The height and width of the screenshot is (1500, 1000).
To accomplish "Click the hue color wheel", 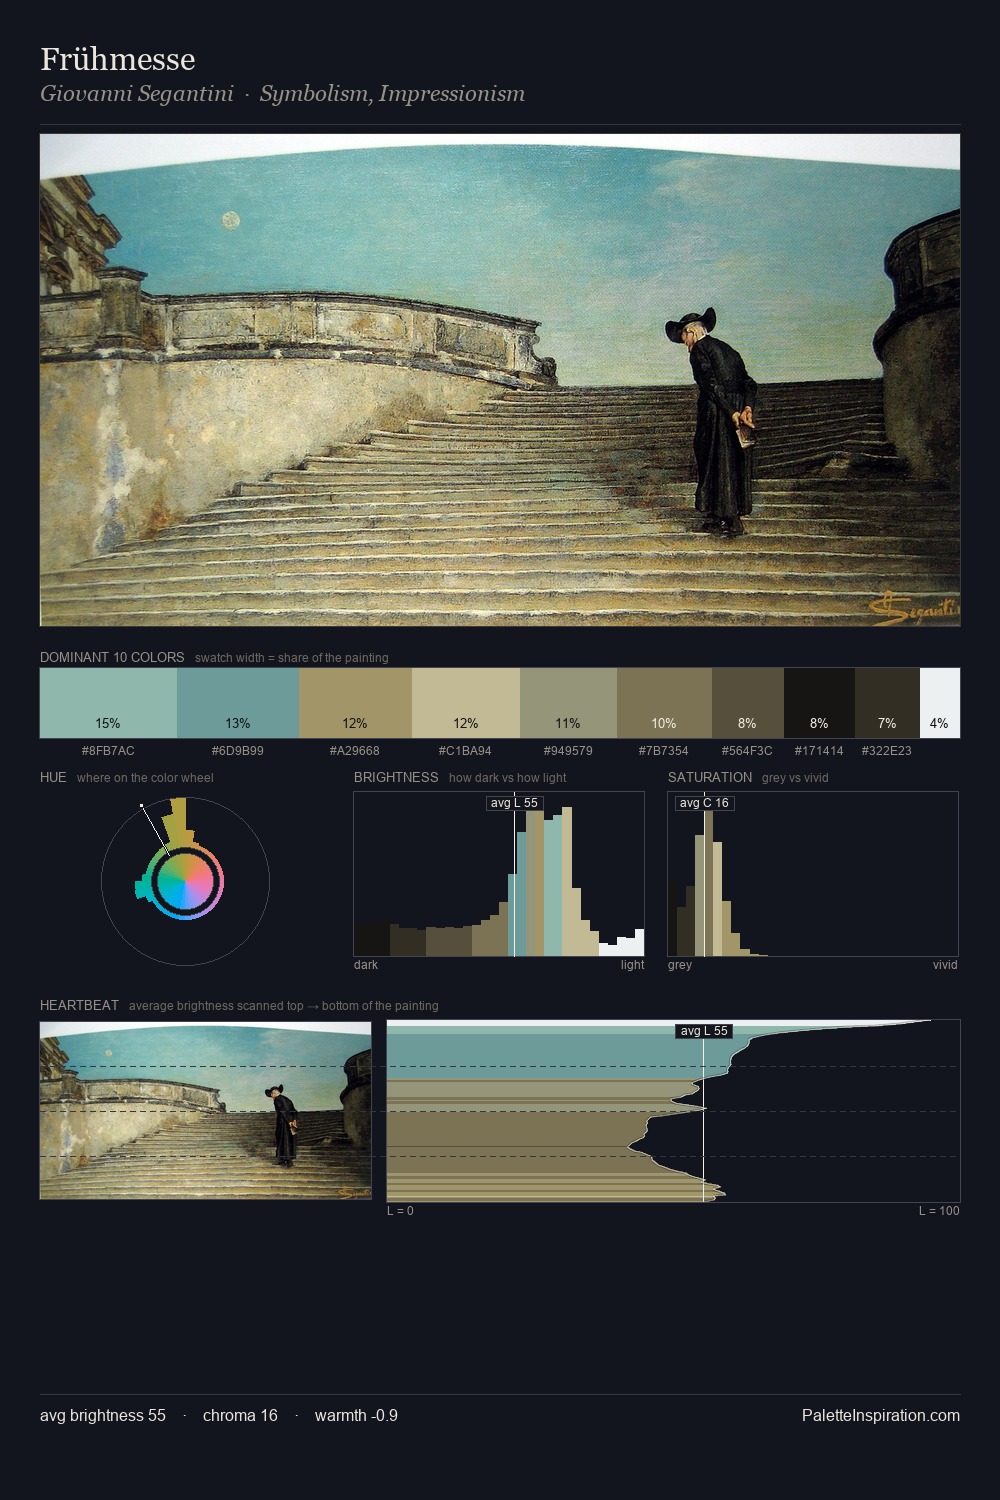I will coord(185,881).
